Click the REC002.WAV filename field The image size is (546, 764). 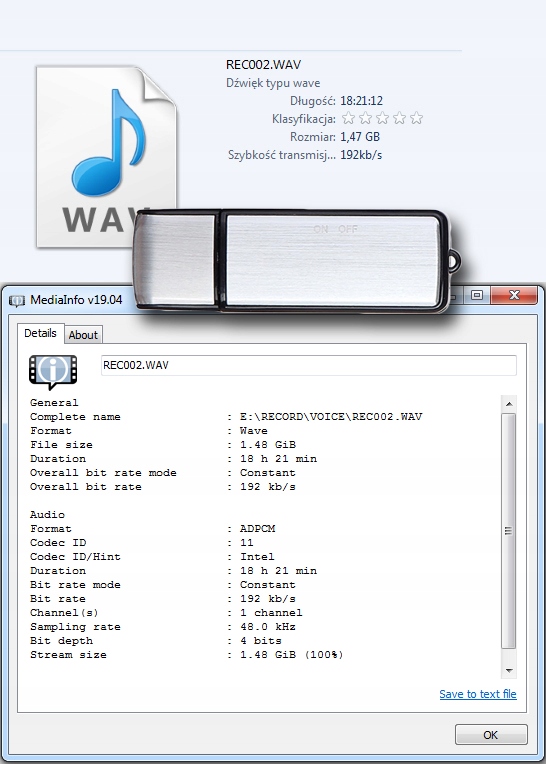[x=309, y=365]
